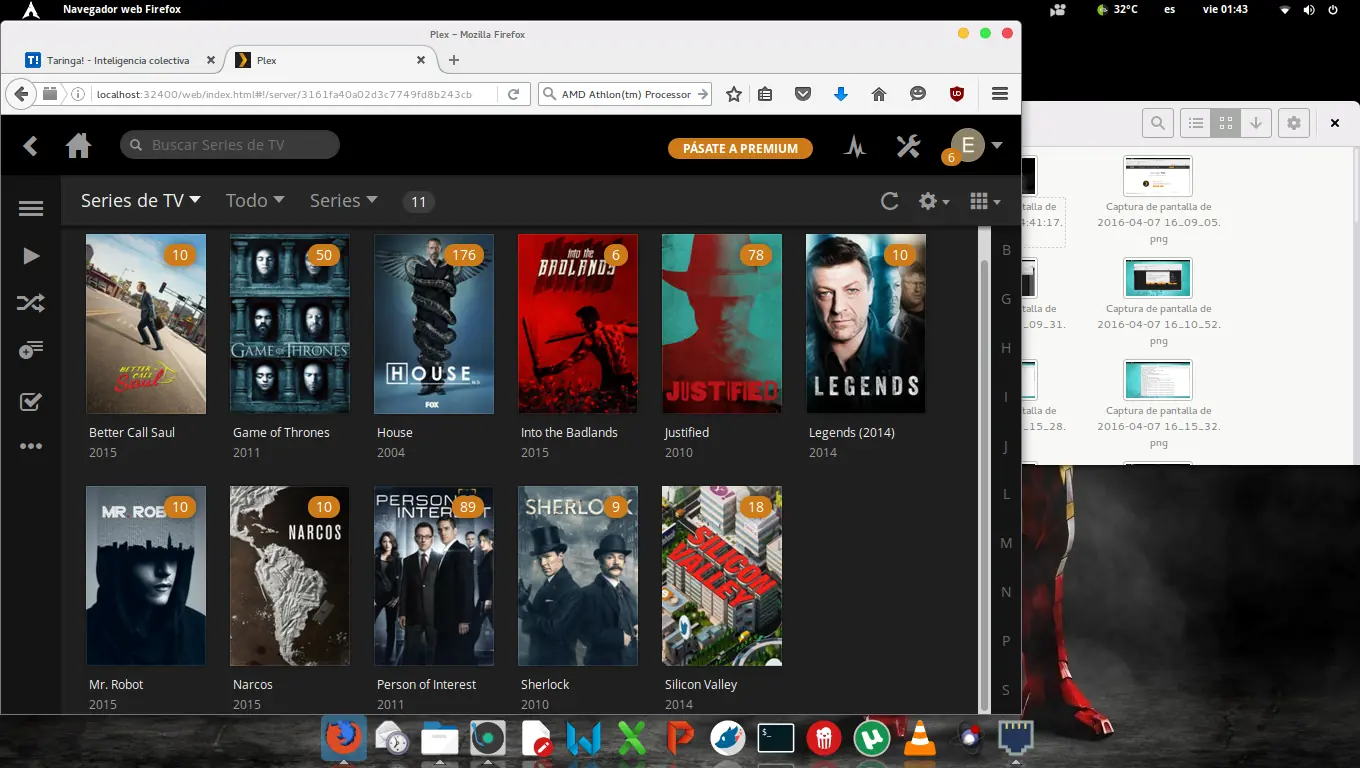Image resolution: width=1360 pixels, height=768 pixels.
Task: Bookmark this page with the star icon
Action: (x=734, y=94)
